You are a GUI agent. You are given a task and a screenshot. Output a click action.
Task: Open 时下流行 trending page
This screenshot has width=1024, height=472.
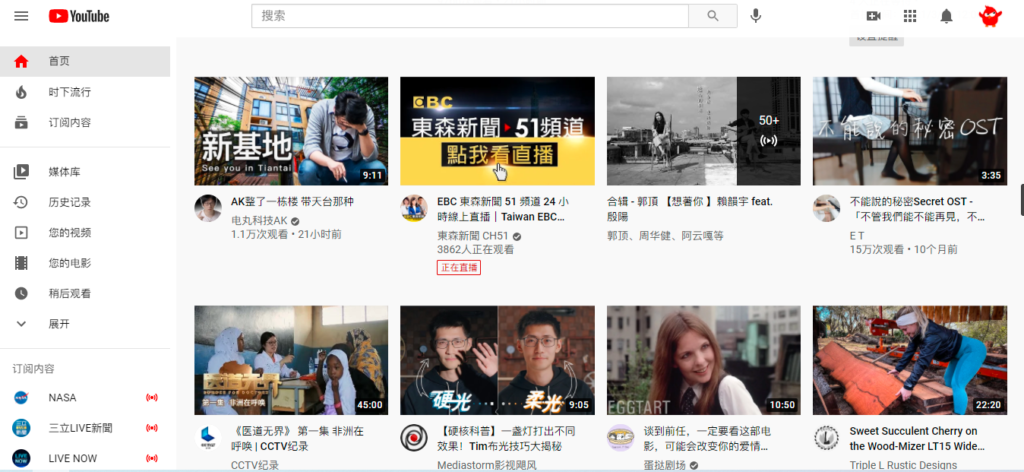tap(85, 92)
